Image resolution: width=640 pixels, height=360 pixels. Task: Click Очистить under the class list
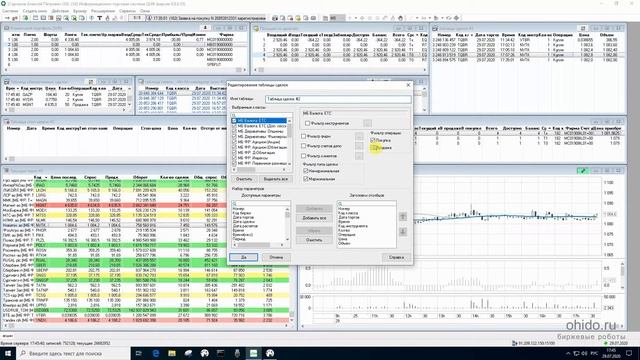[x=244, y=179]
